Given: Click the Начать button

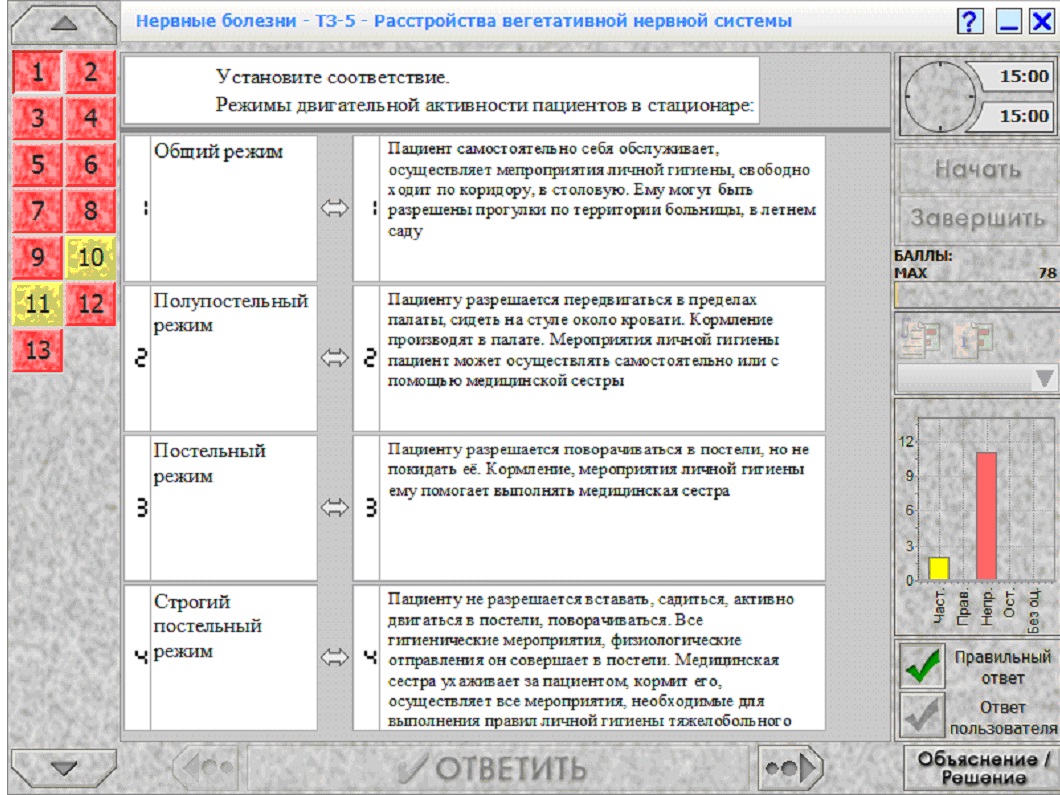Looking at the screenshot, I should click(x=978, y=169).
